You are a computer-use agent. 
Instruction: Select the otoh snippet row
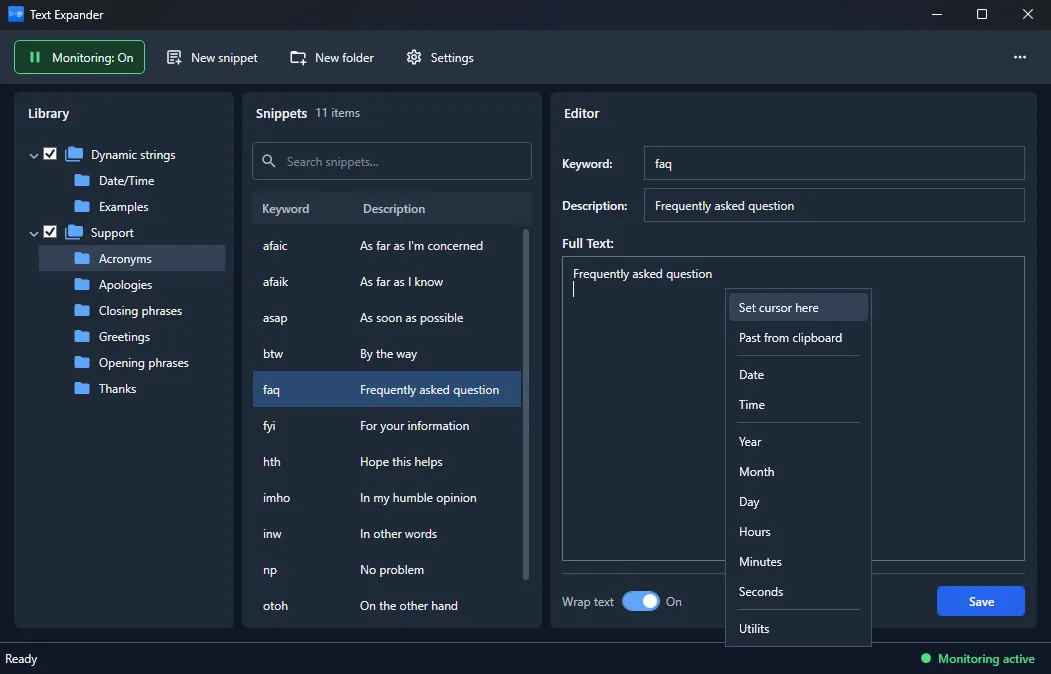point(387,606)
